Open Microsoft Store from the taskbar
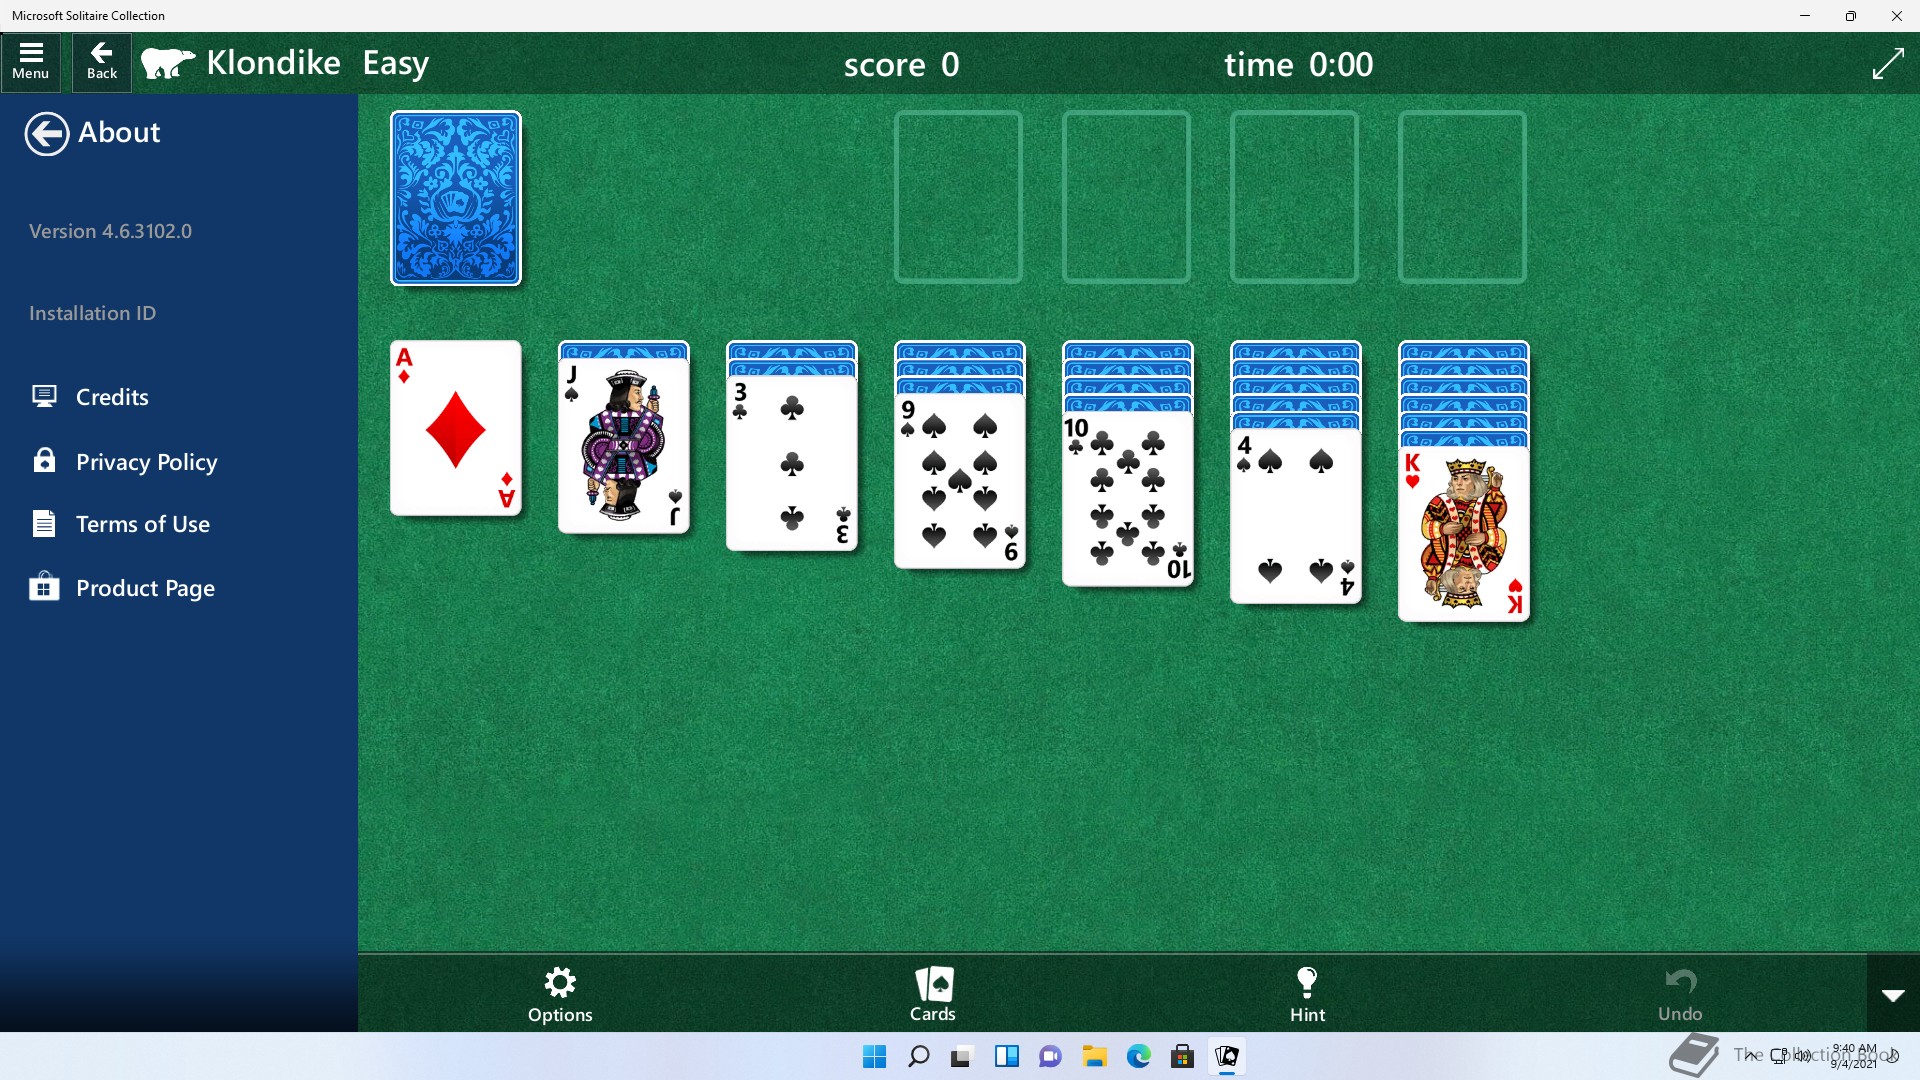1920x1080 pixels. point(1182,1056)
